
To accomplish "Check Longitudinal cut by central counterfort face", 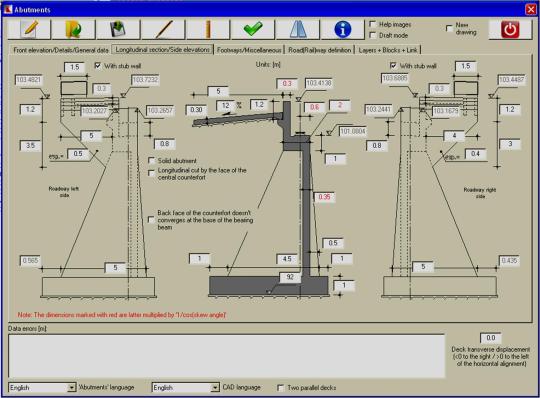I will point(151,173).
